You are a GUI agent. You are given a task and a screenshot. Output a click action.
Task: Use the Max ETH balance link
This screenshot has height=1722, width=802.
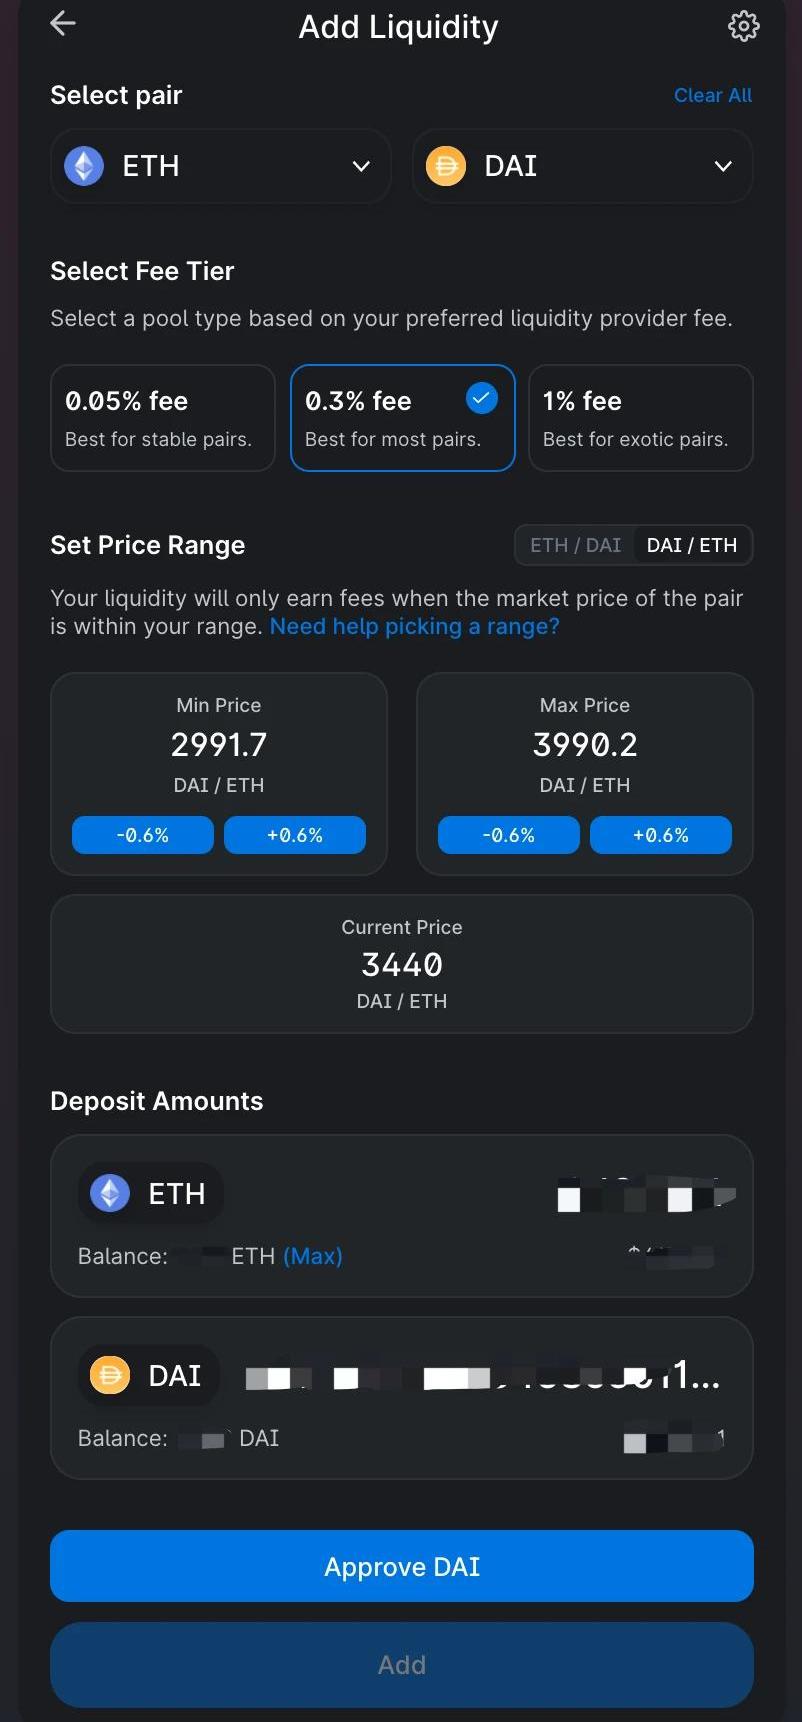[313, 1256]
